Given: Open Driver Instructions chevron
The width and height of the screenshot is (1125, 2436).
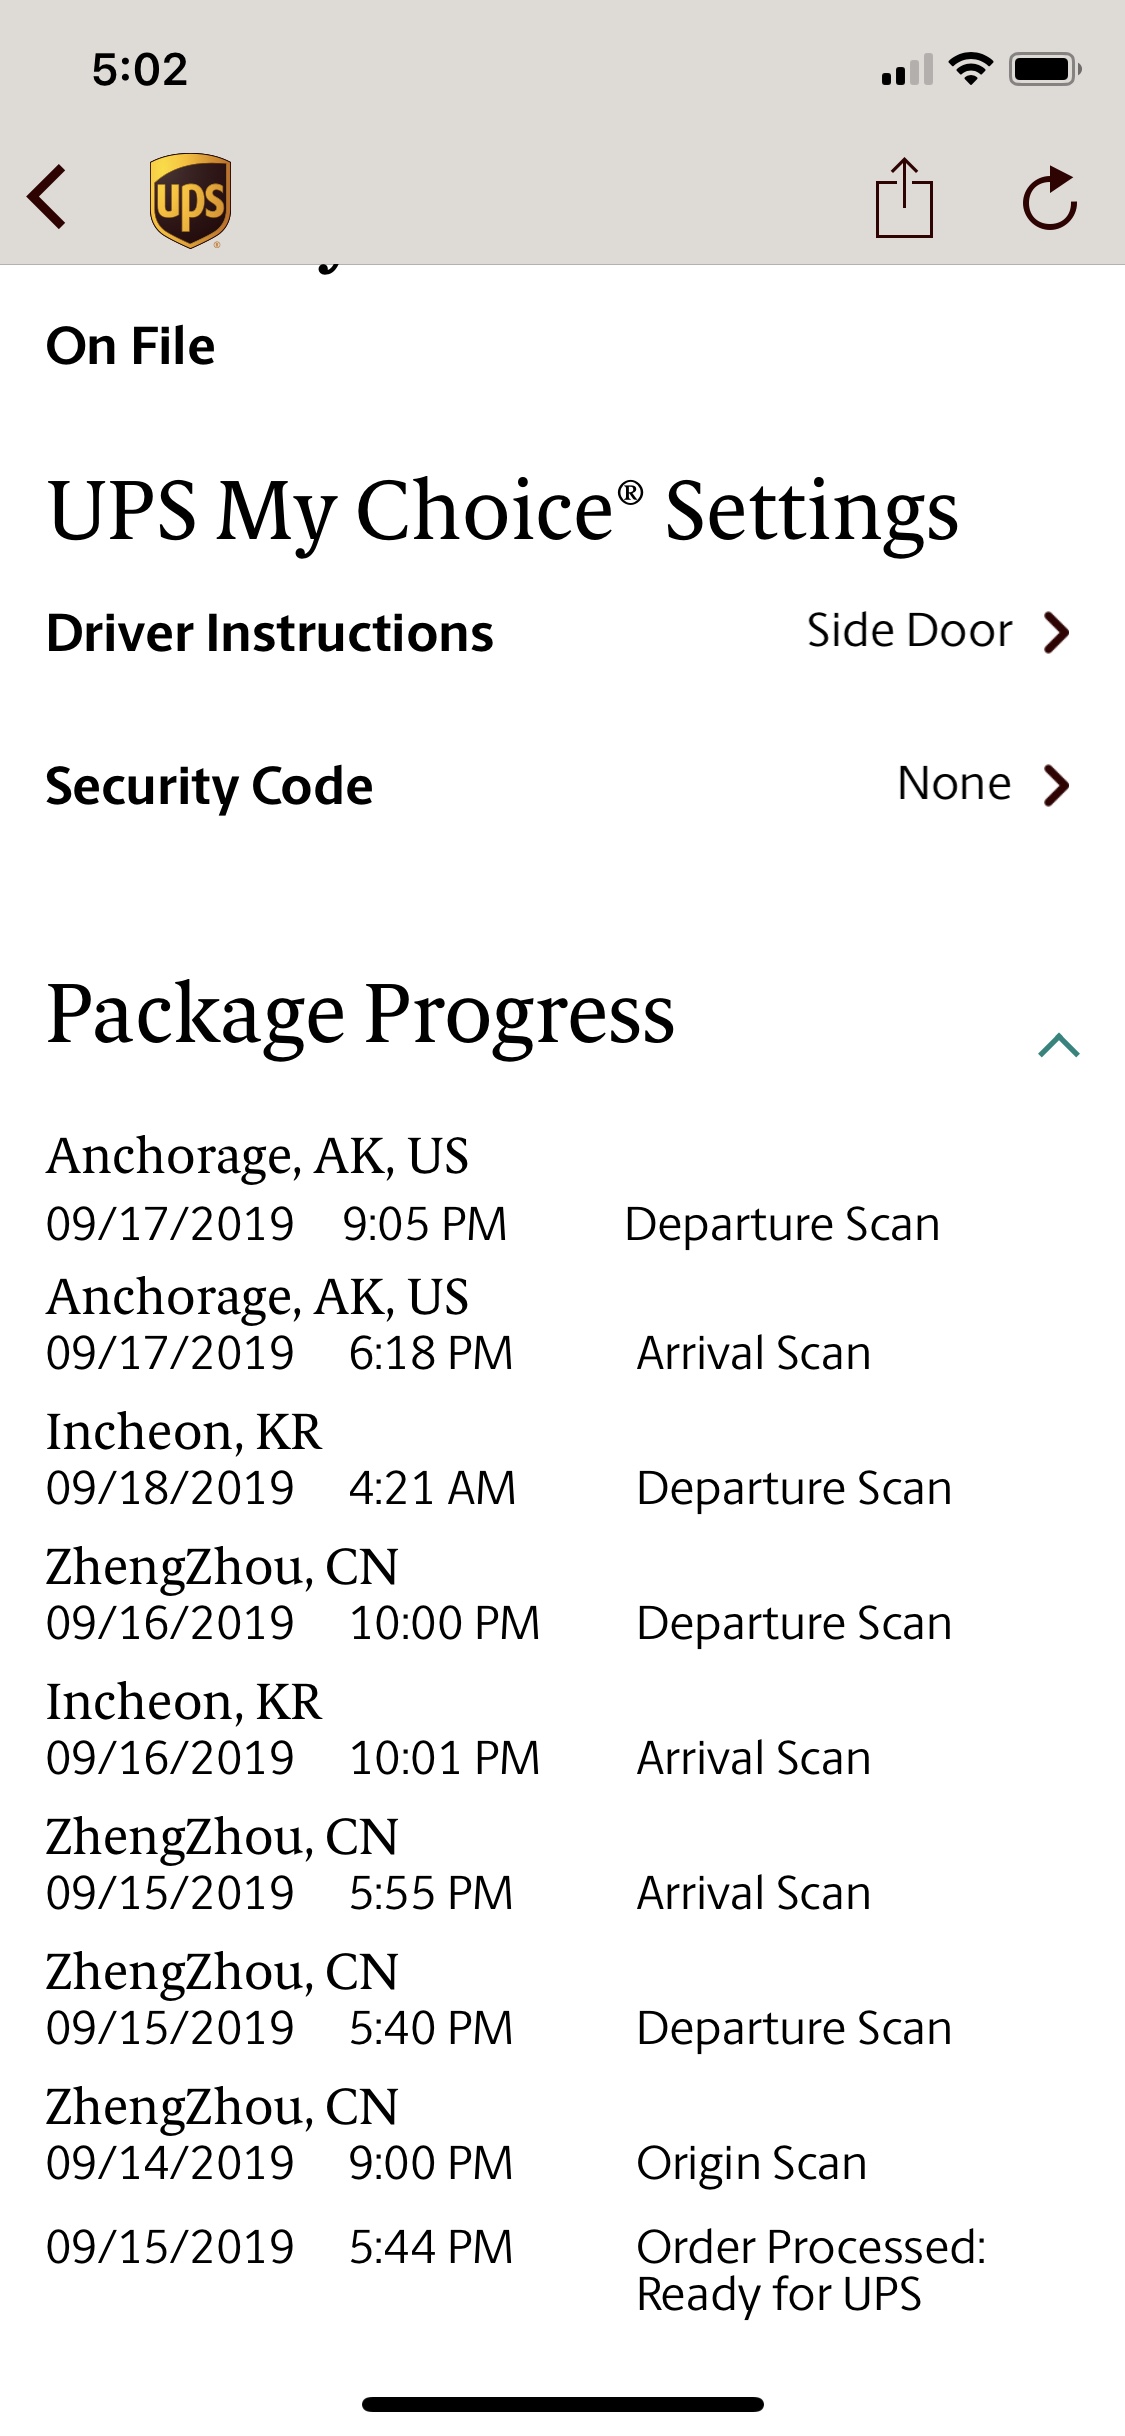Looking at the screenshot, I should point(1056,632).
